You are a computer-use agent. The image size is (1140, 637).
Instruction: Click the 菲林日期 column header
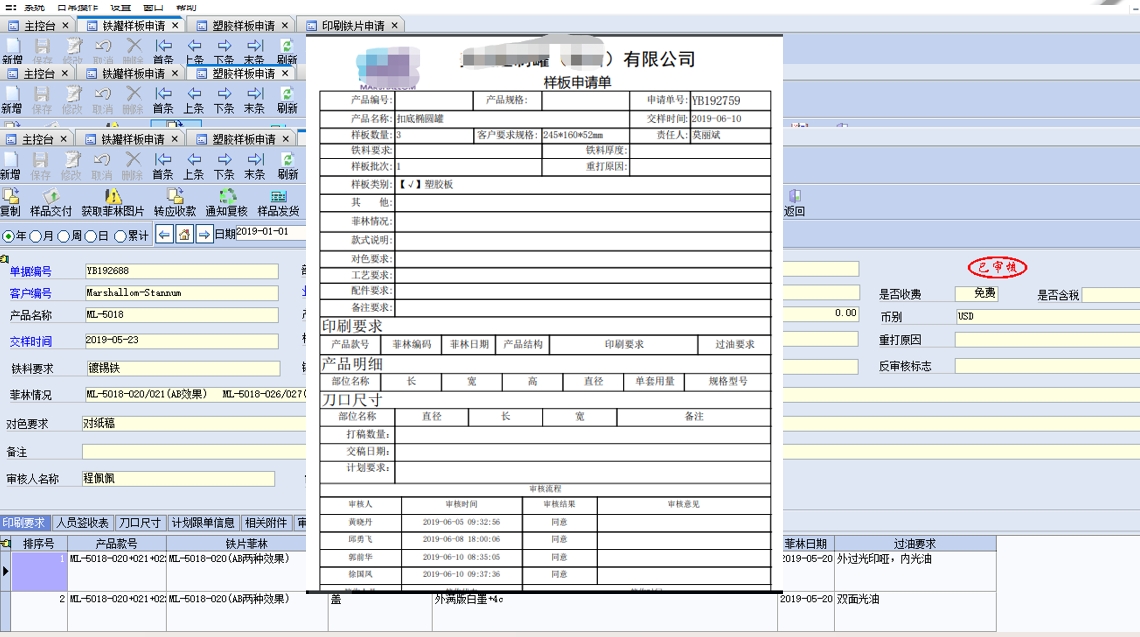click(x=806, y=543)
